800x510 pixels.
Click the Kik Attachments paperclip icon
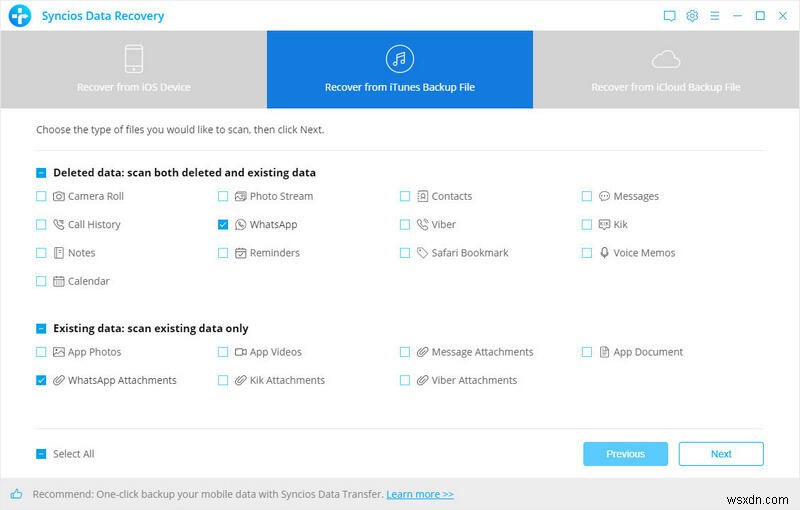240,380
